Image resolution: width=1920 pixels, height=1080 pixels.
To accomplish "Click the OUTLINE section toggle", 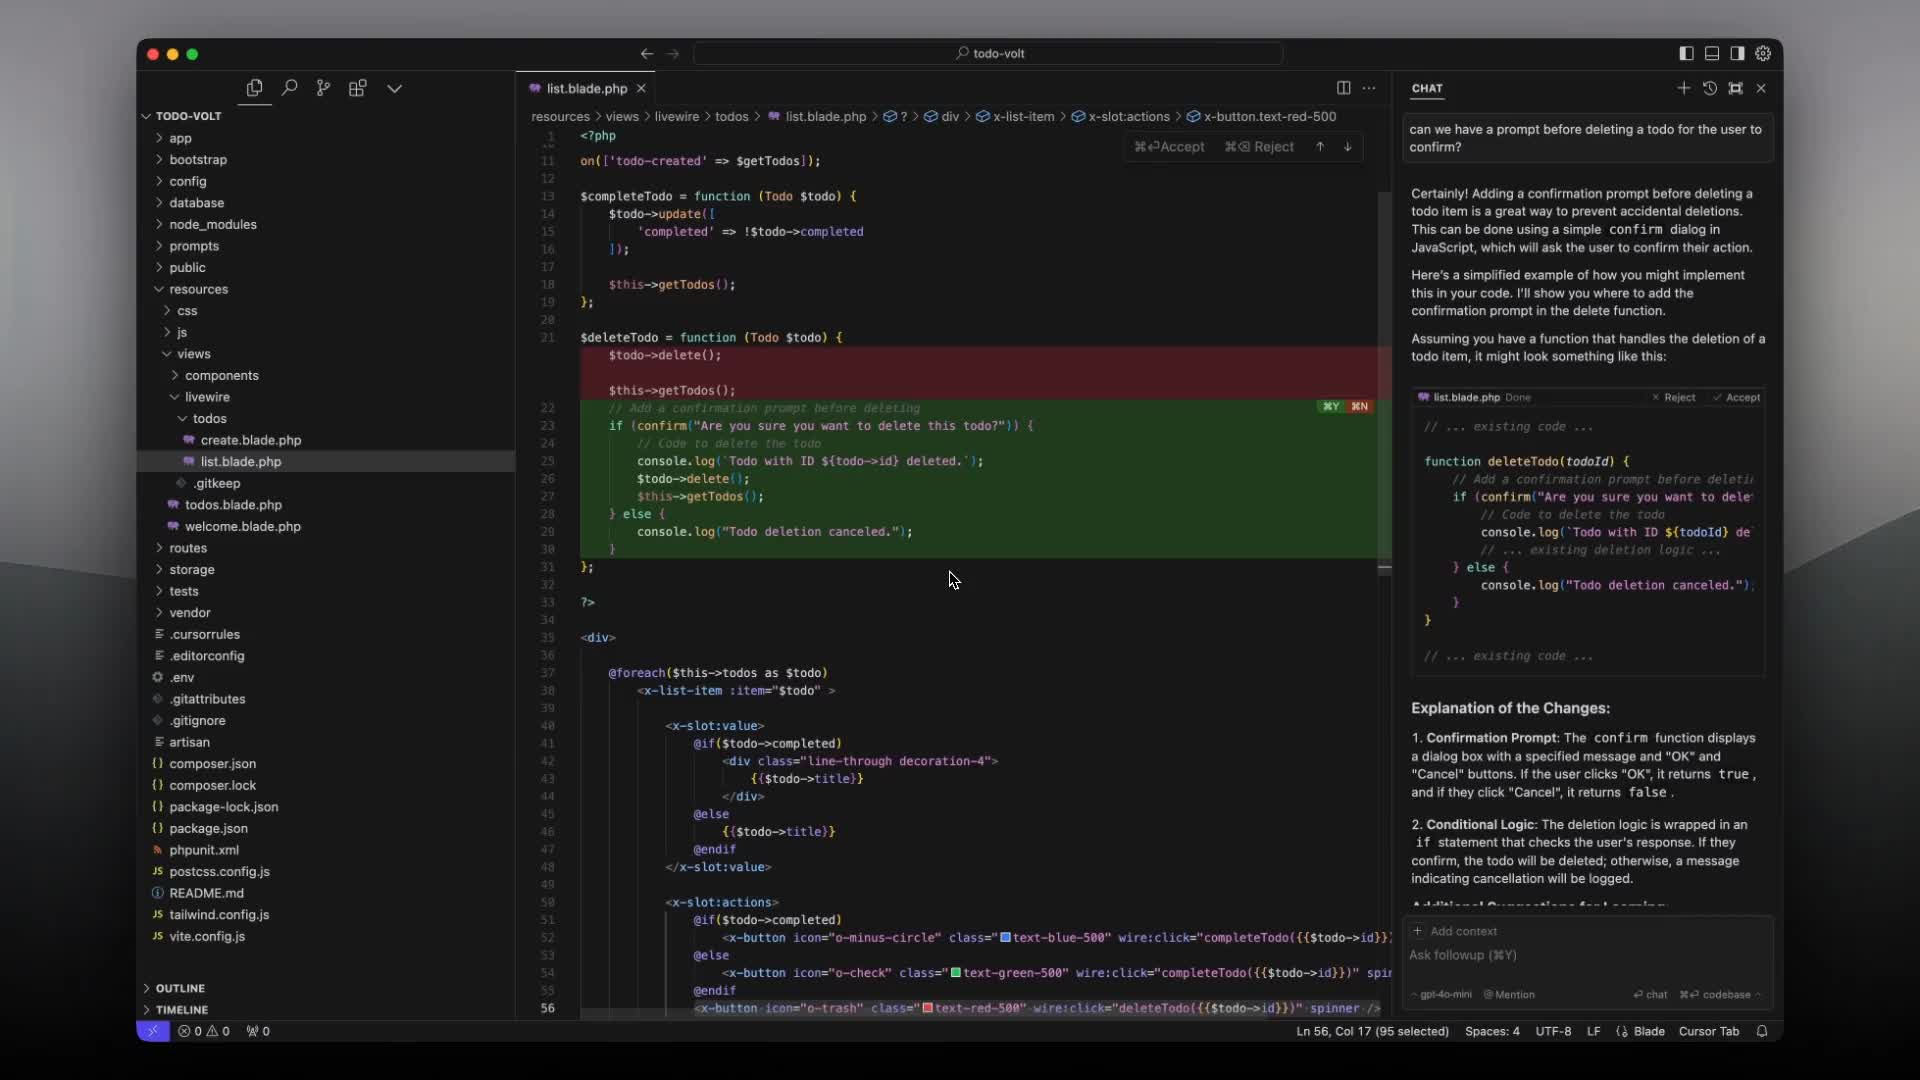I will pyautogui.click(x=148, y=986).
